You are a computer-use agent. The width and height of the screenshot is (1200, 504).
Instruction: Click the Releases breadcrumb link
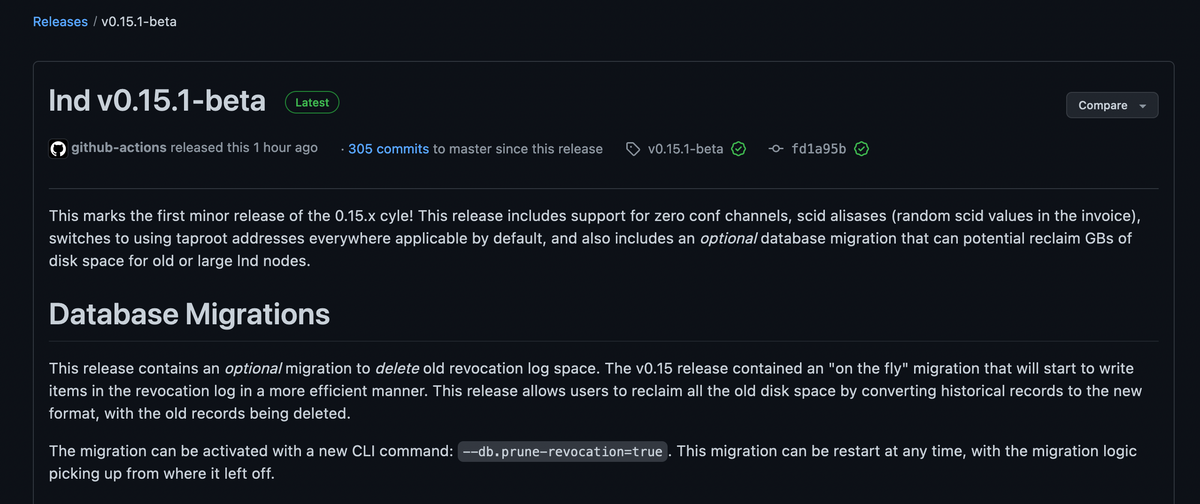coord(60,21)
